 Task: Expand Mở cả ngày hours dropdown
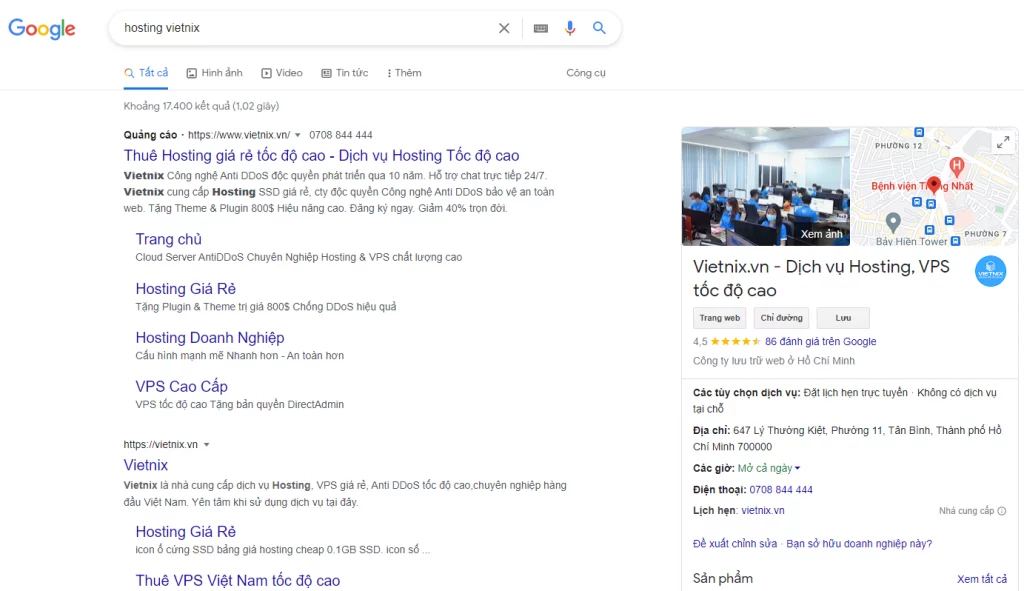[769, 468]
